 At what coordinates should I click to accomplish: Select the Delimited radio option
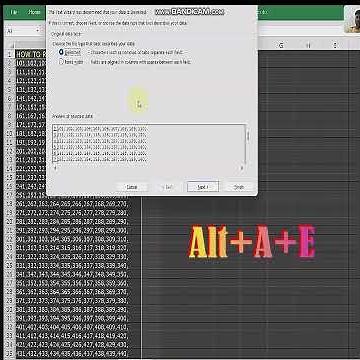click(x=61, y=52)
